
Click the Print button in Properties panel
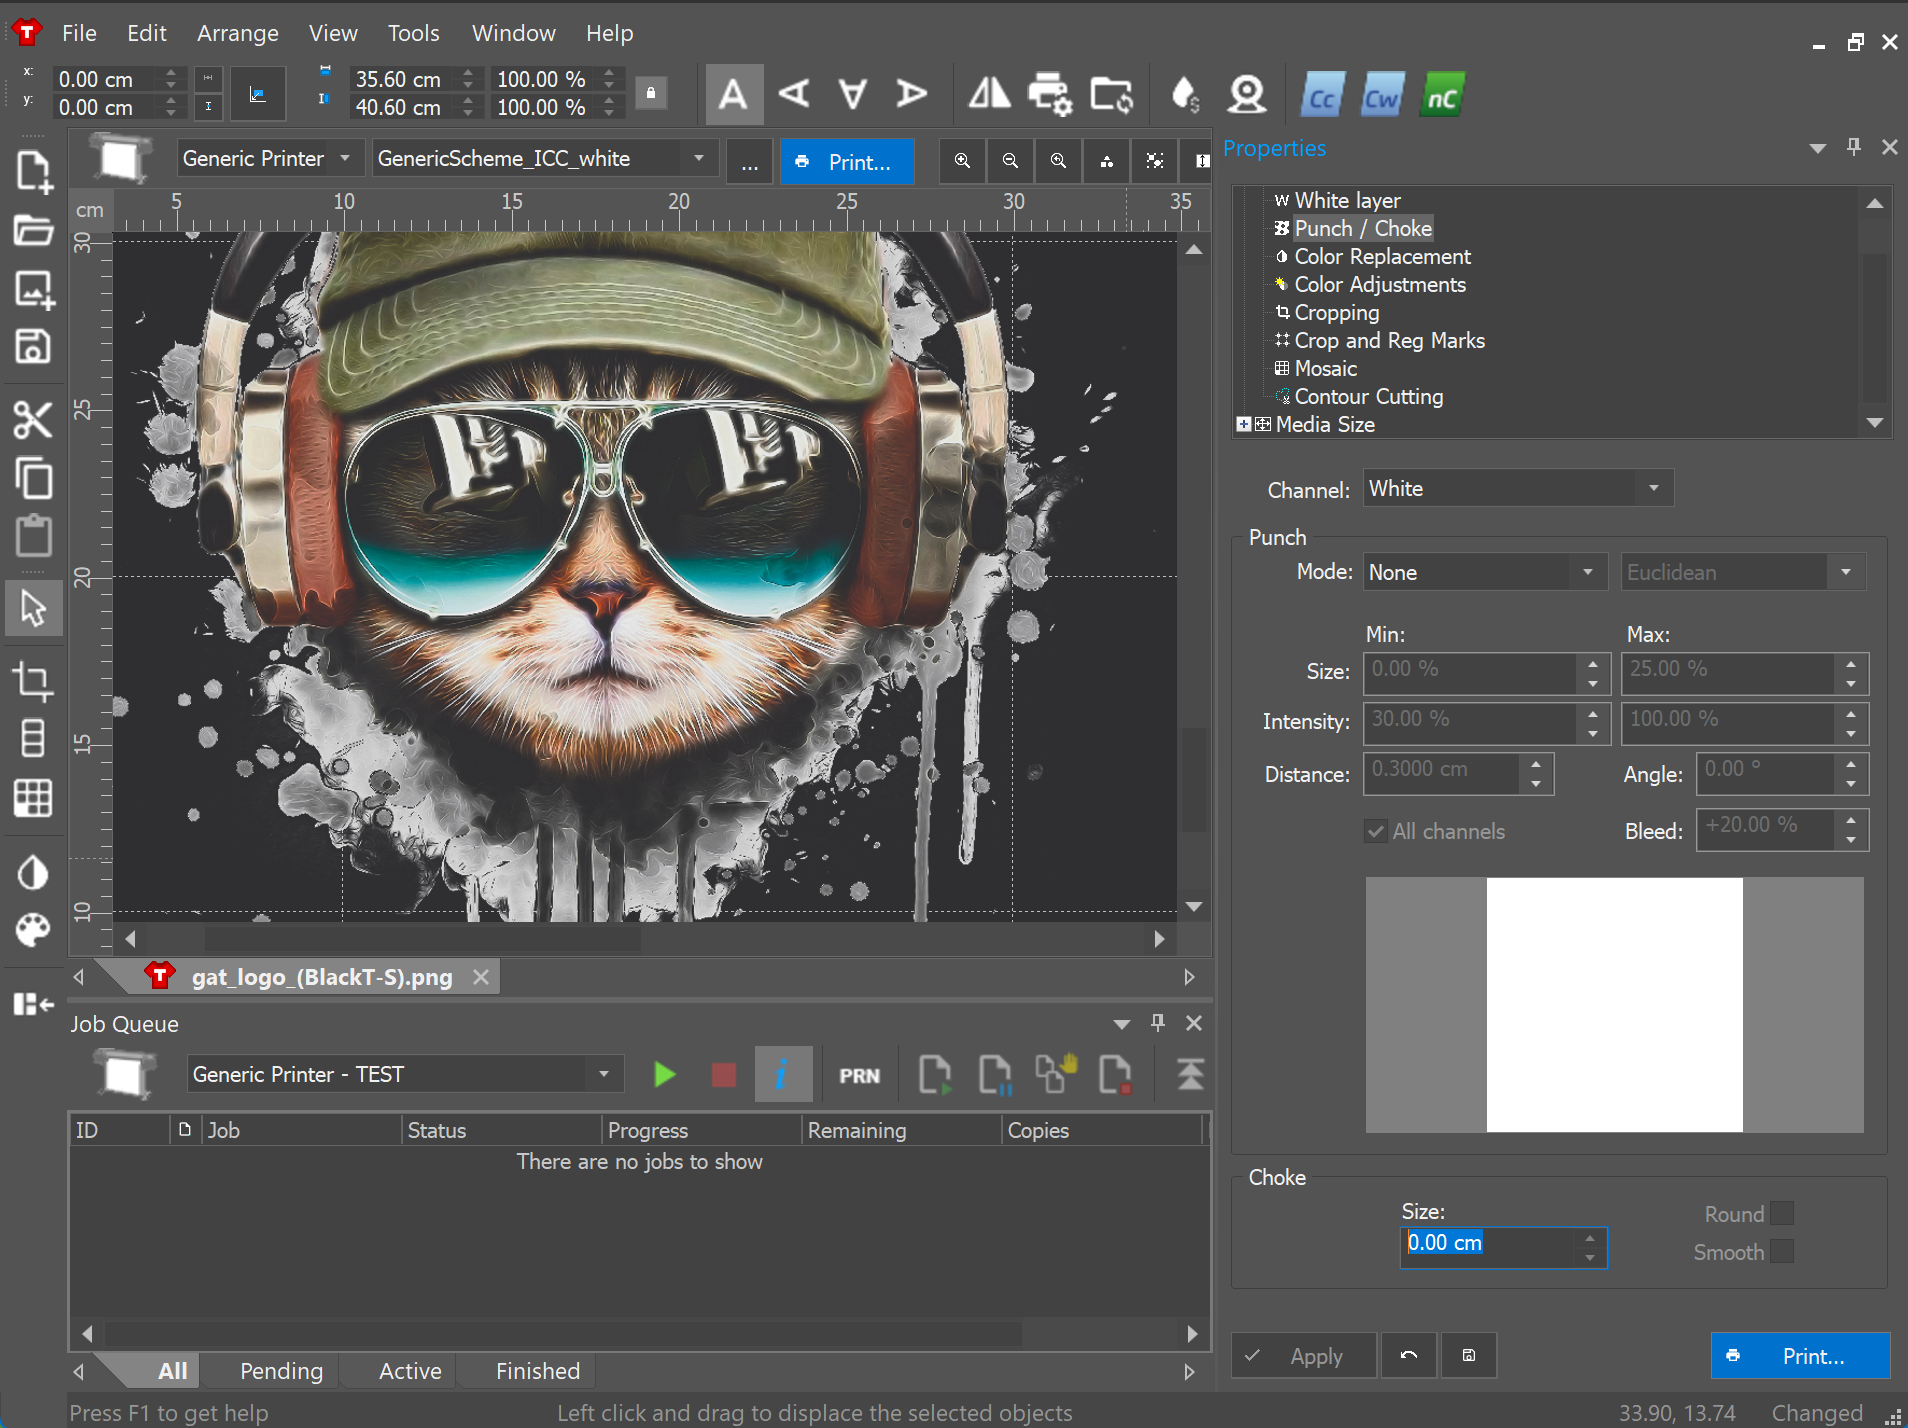[1799, 1356]
